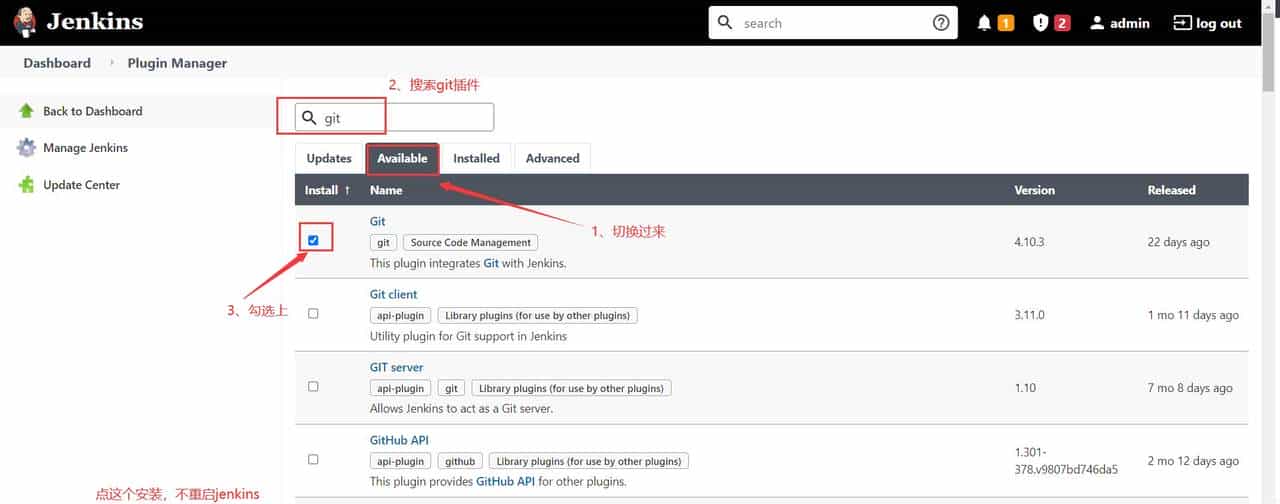The width and height of the screenshot is (1280, 504).
Task: Click the Source Code Management tag
Action: (470, 242)
